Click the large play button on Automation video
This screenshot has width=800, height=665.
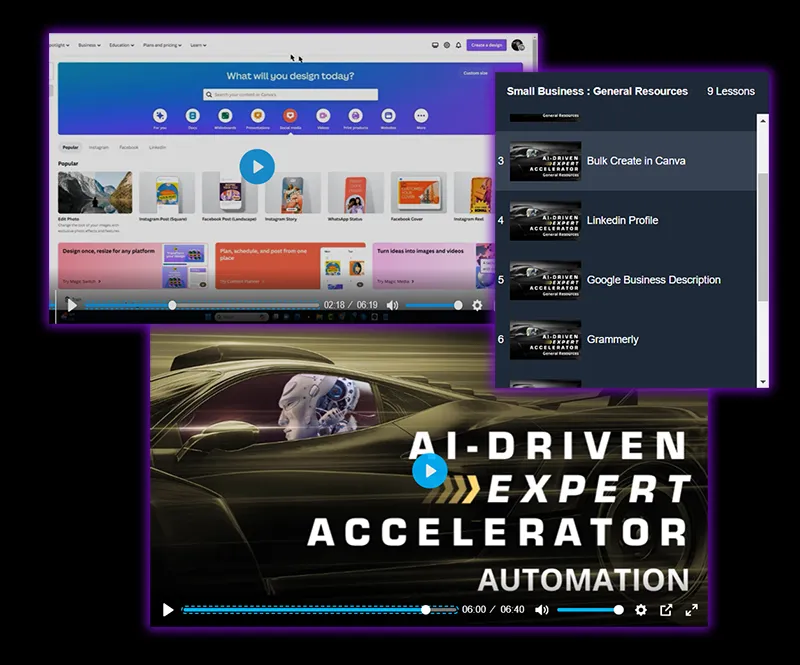click(430, 471)
